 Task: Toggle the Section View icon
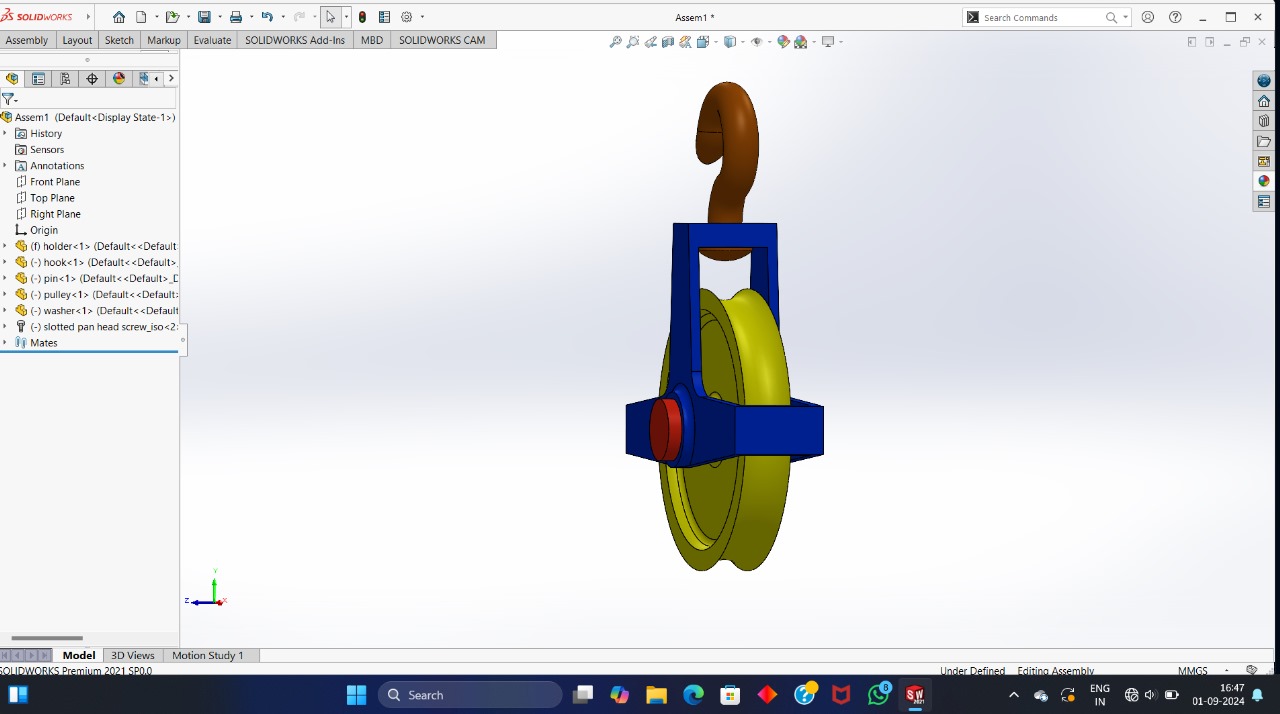(x=668, y=42)
